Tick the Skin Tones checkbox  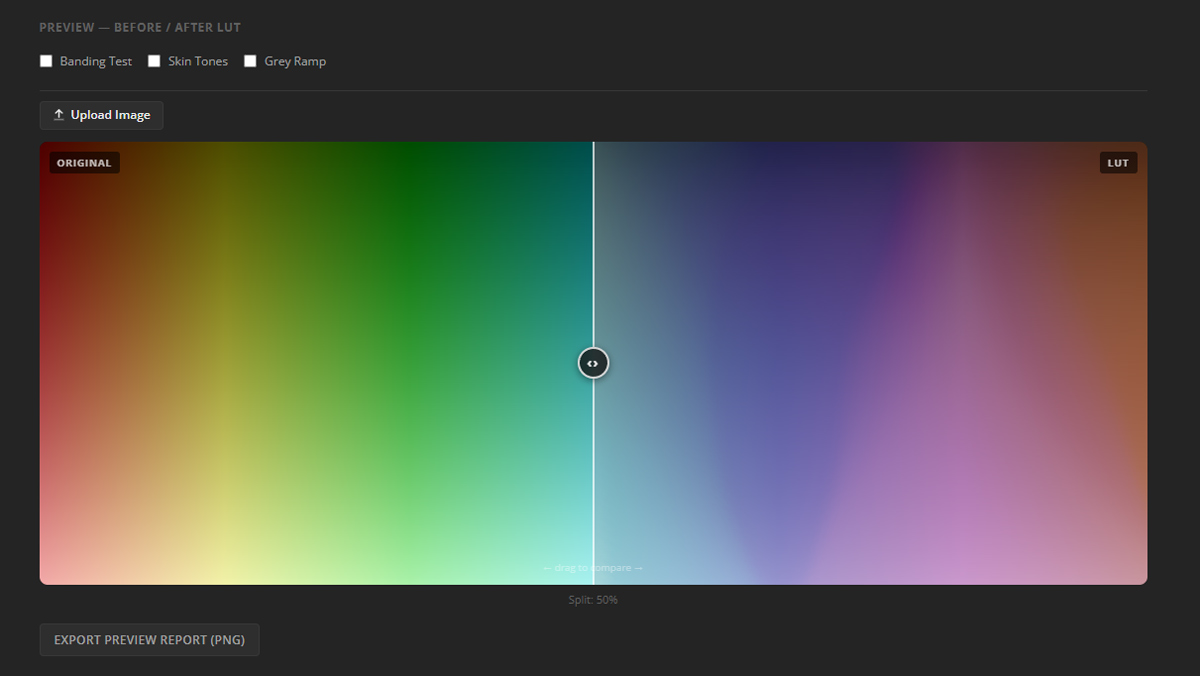pyautogui.click(x=154, y=61)
